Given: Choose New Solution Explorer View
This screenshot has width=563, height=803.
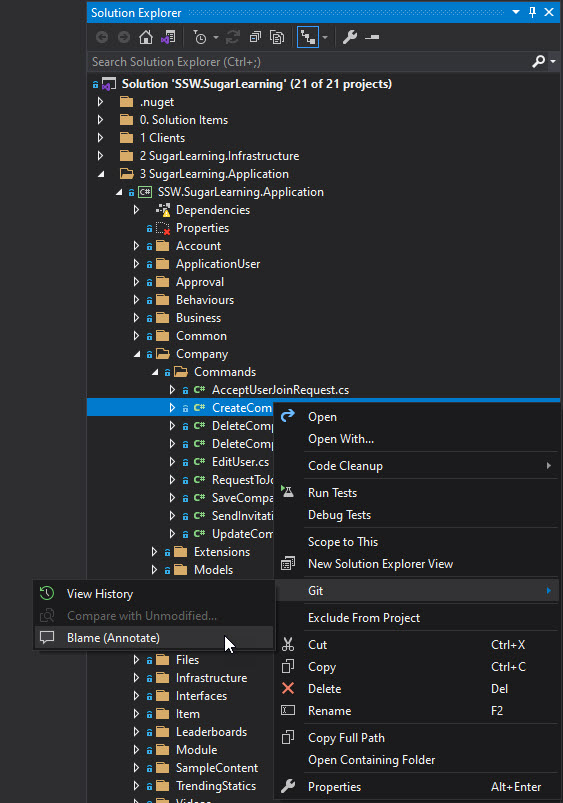Looking at the screenshot, I should (x=416, y=564).
